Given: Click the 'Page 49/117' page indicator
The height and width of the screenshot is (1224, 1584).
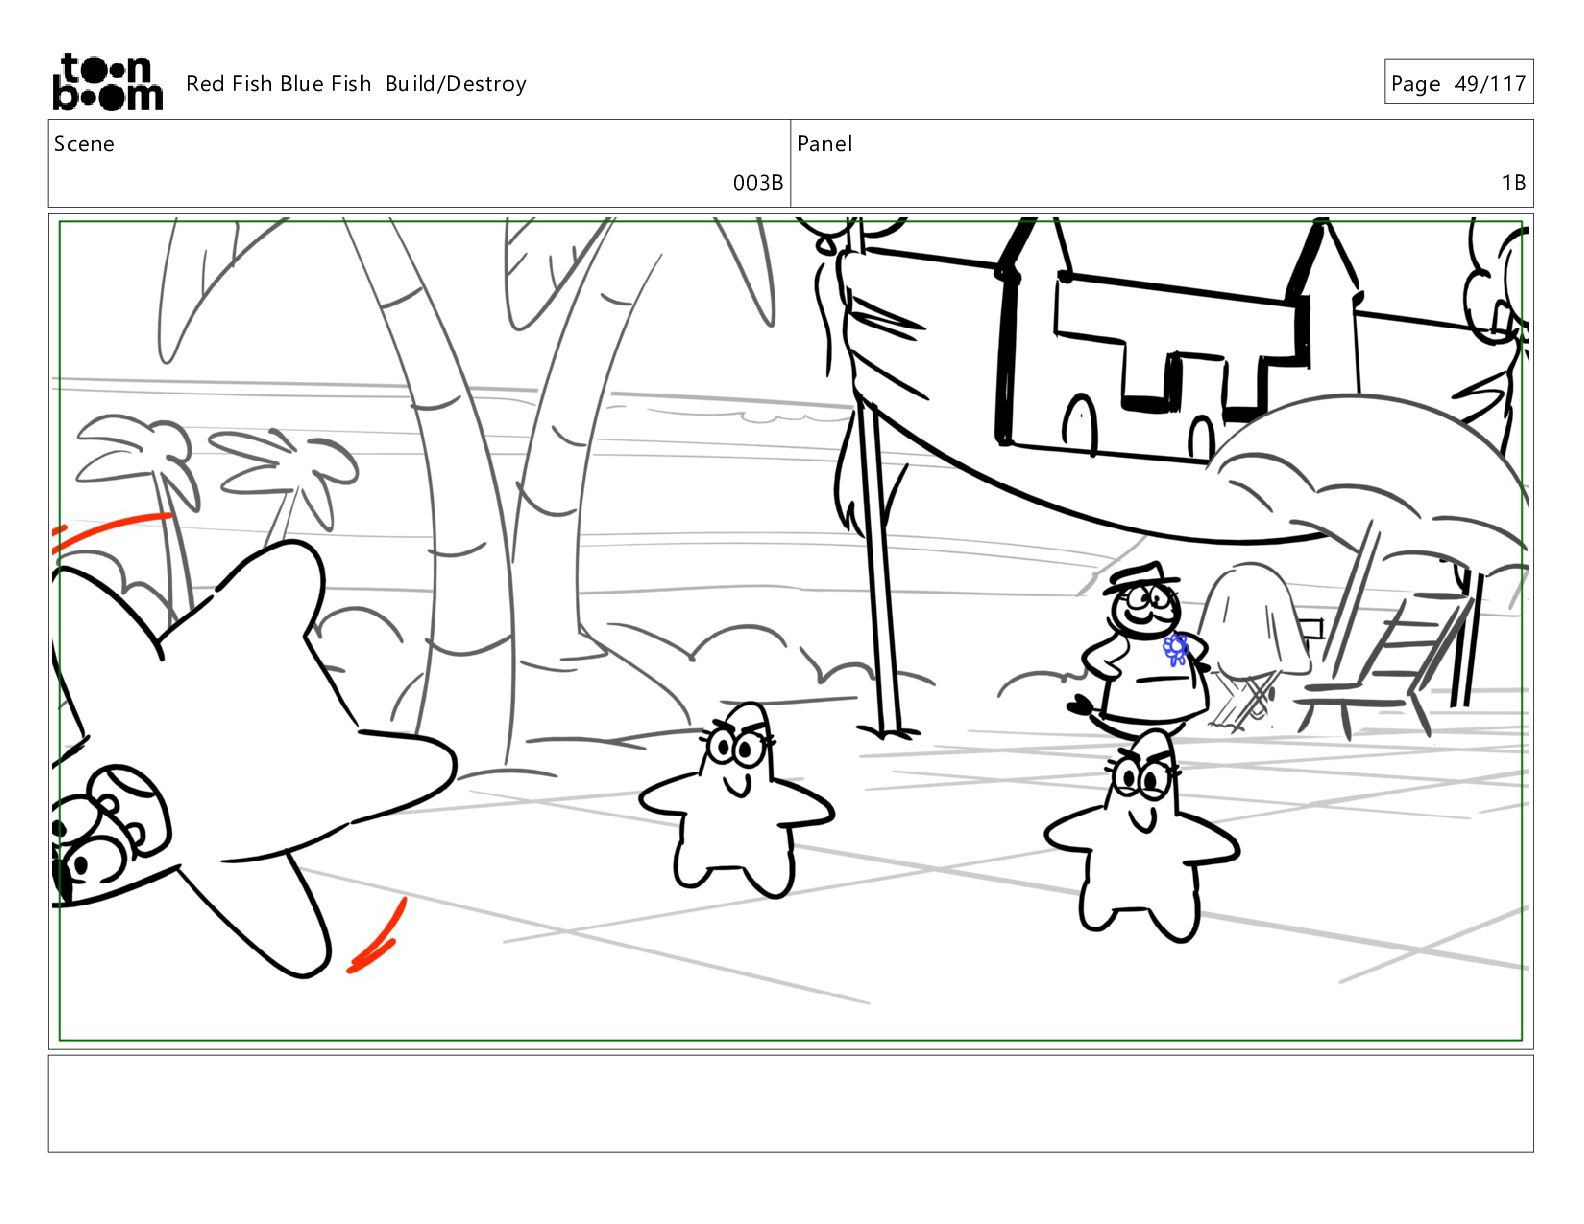Looking at the screenshot, I should [1458, 83].
